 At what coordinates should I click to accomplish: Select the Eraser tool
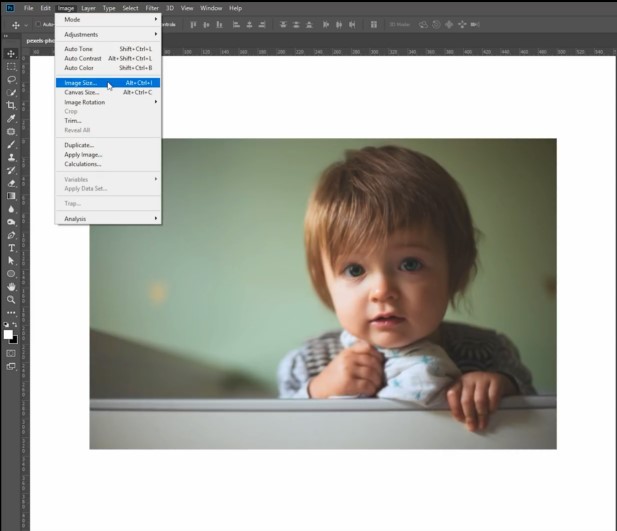coord(11,183)
